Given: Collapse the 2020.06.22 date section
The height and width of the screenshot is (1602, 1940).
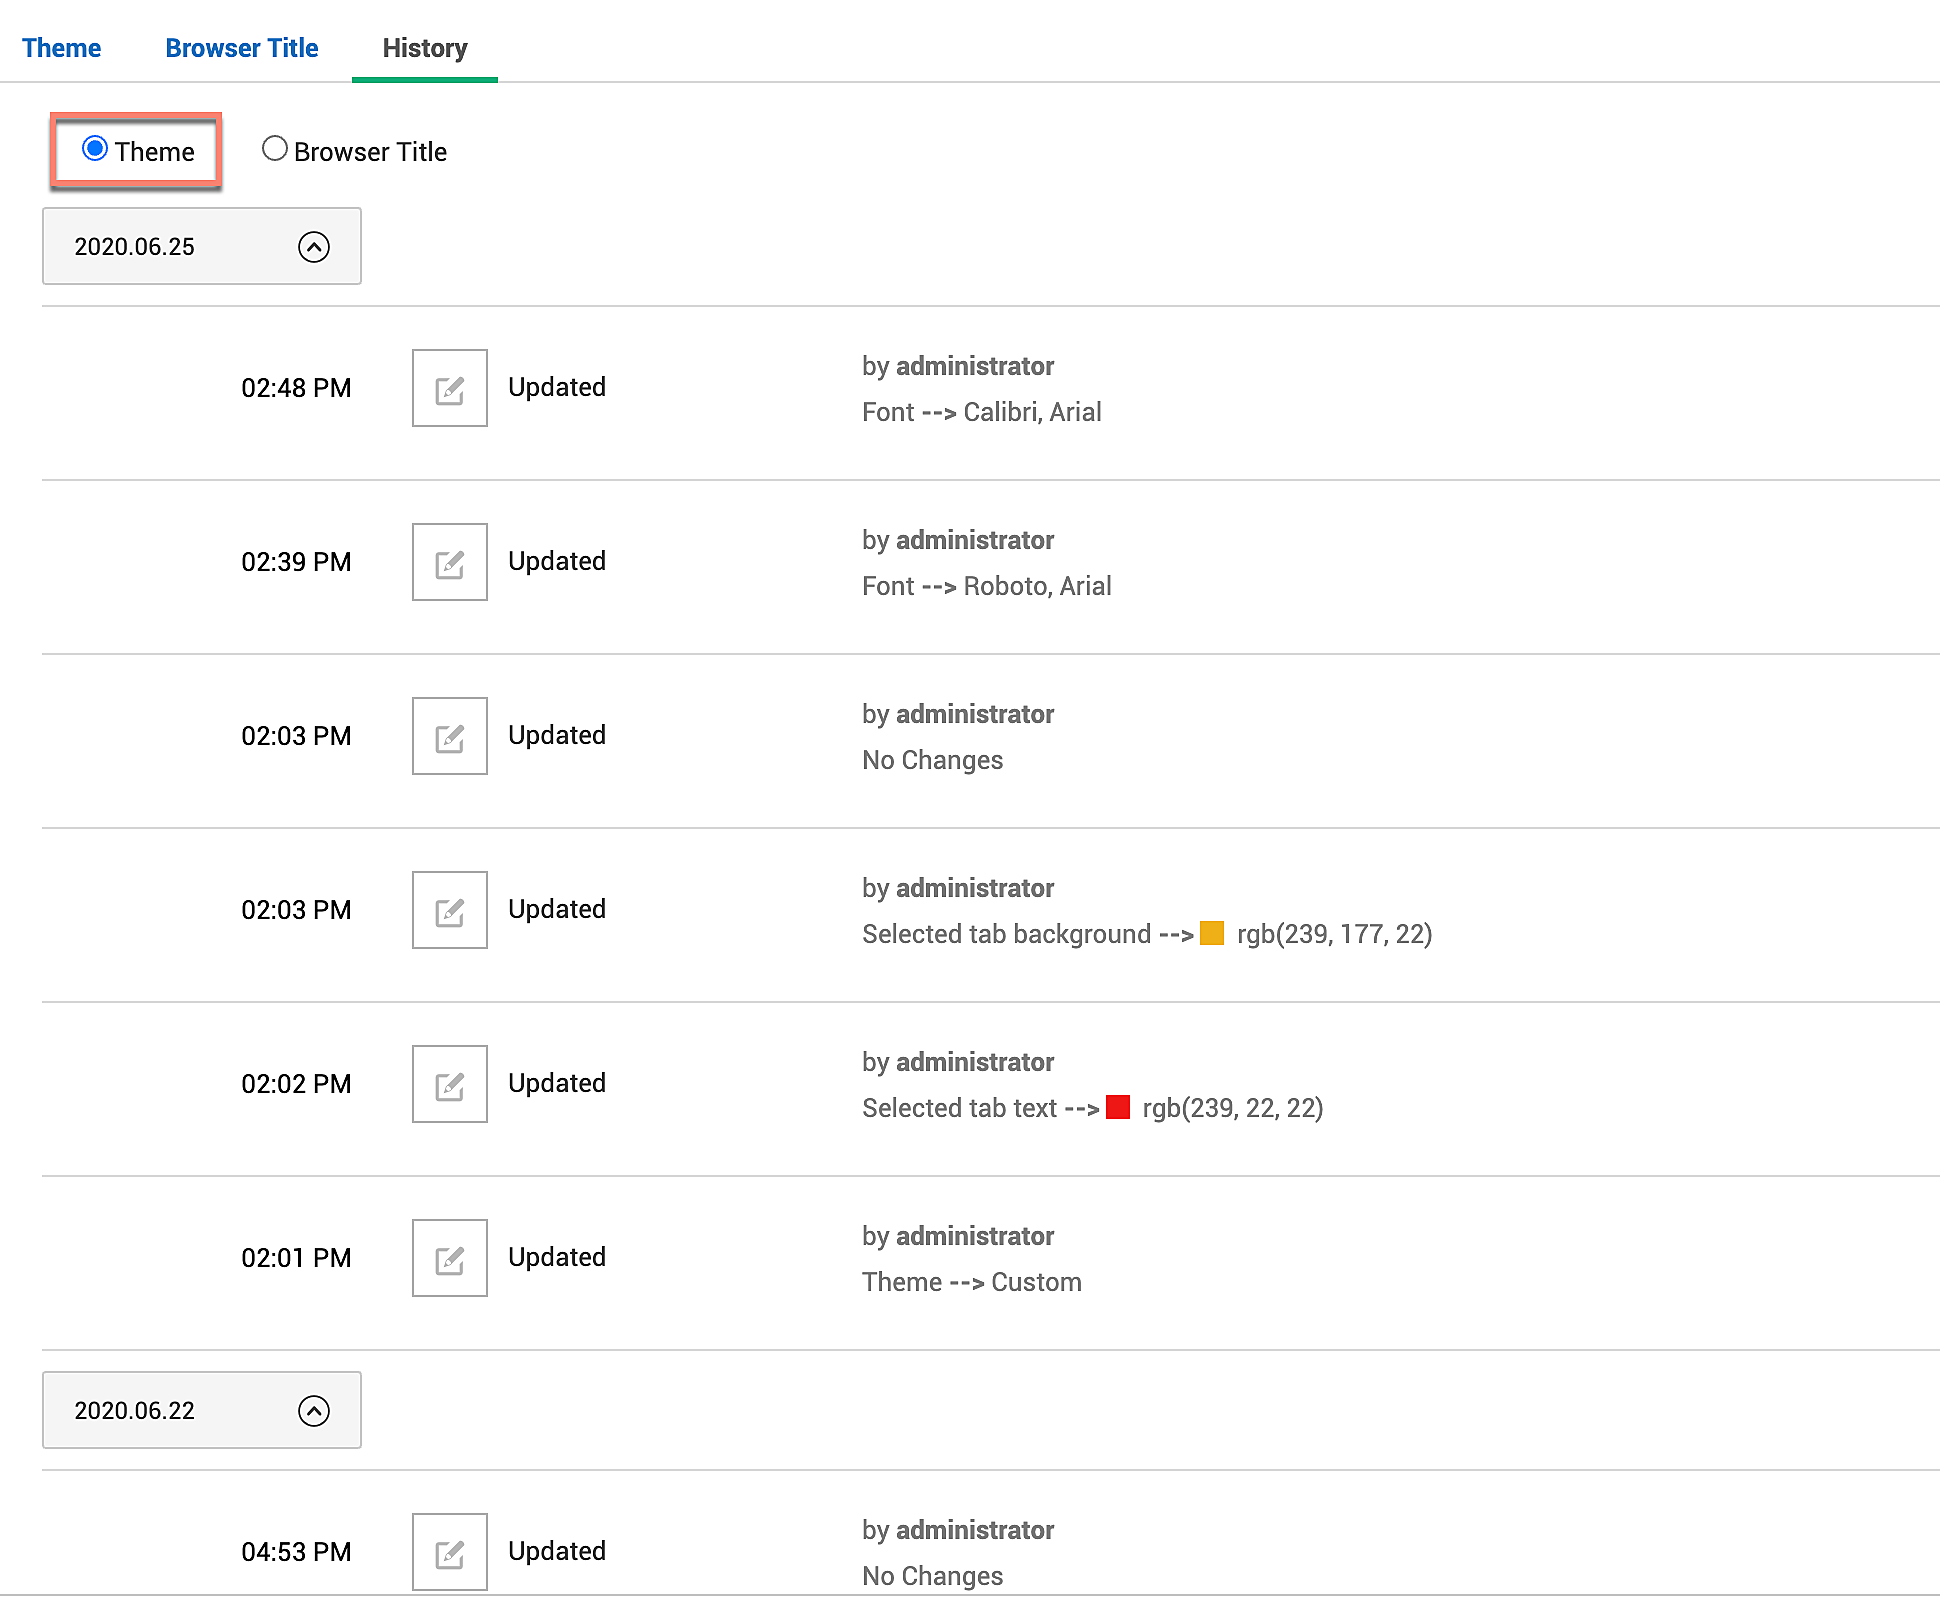Looking at the screenshot, I should [313, 1411].
